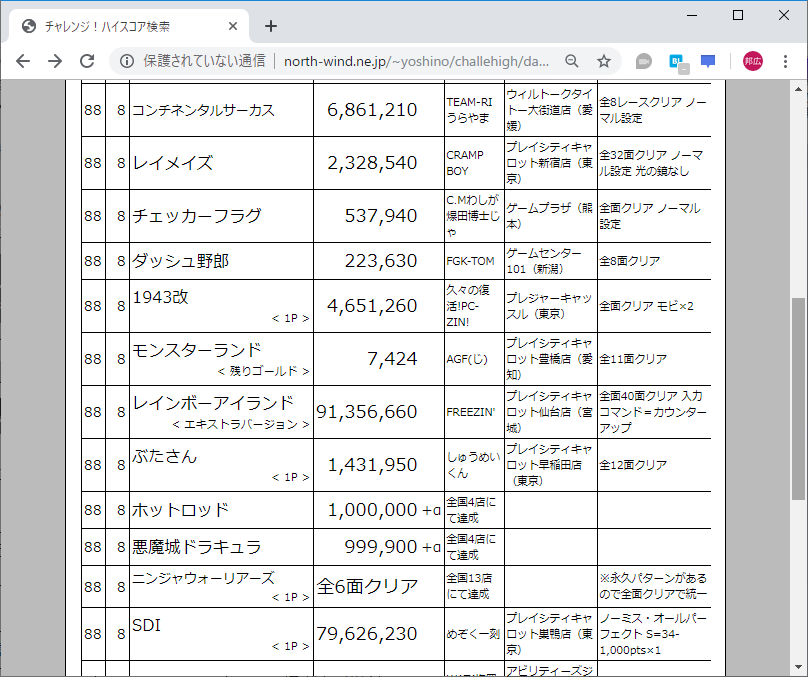Open Chrome's three-dot menu
This screenshot has width=808, height=677.
787,61
